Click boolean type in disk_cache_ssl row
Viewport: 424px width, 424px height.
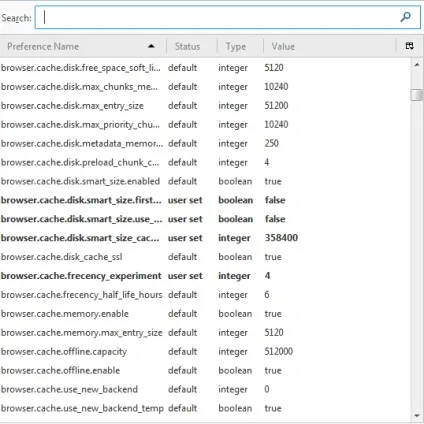point(235,257)
